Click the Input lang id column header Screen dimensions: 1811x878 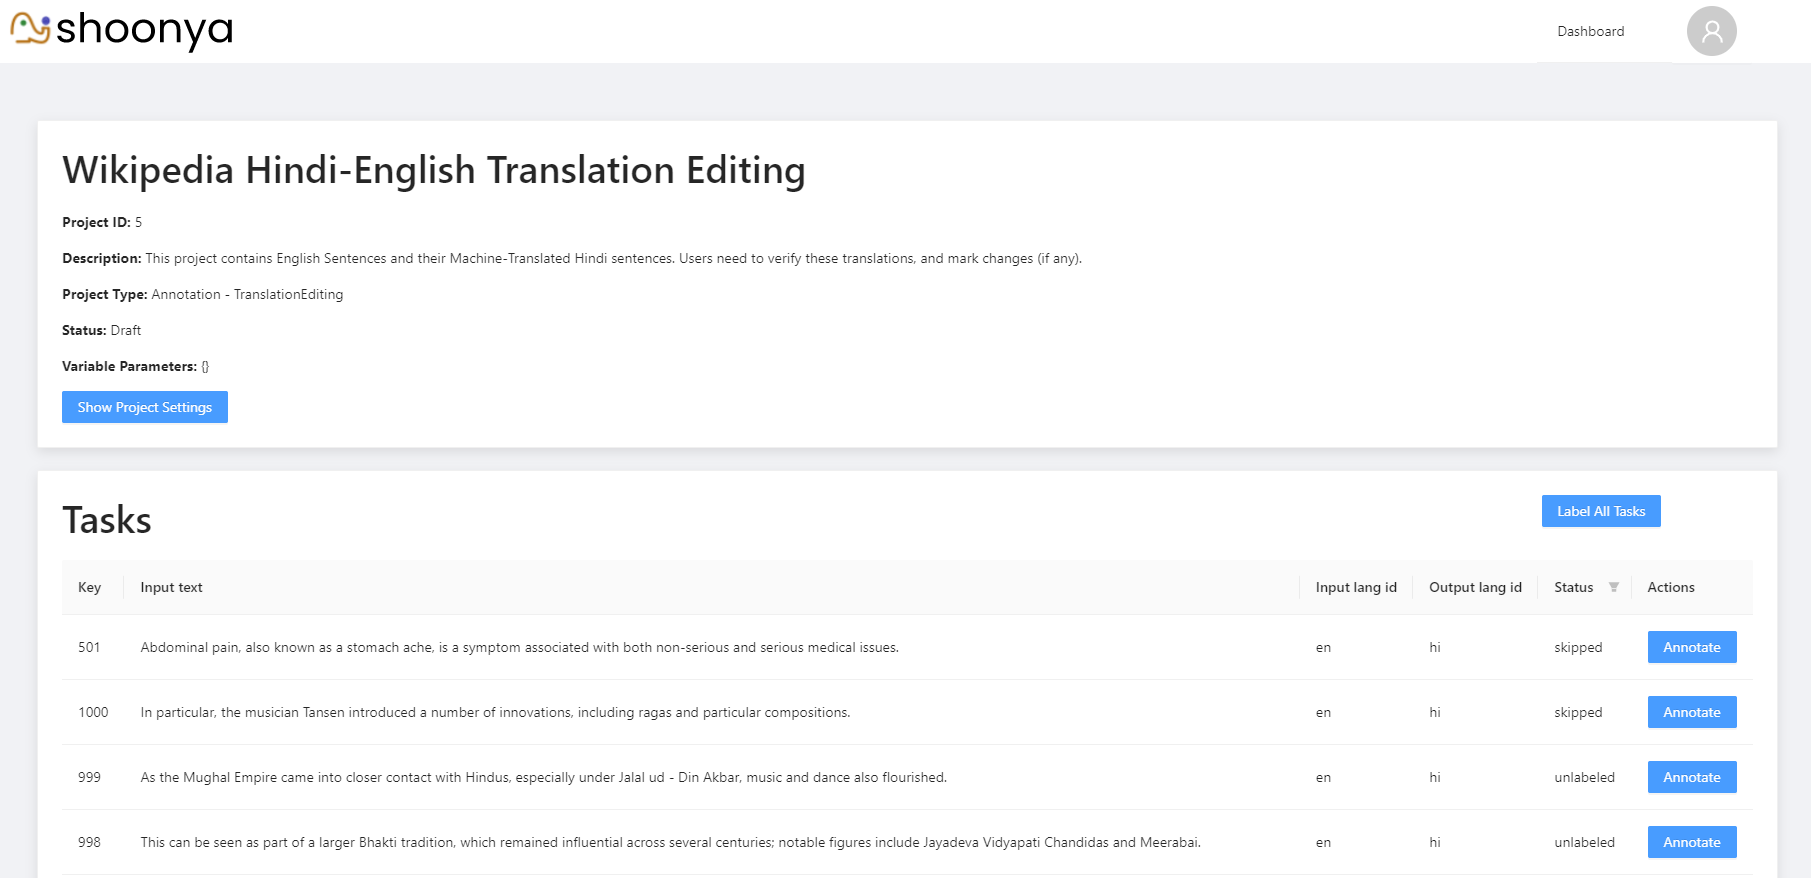(1355, 587)
